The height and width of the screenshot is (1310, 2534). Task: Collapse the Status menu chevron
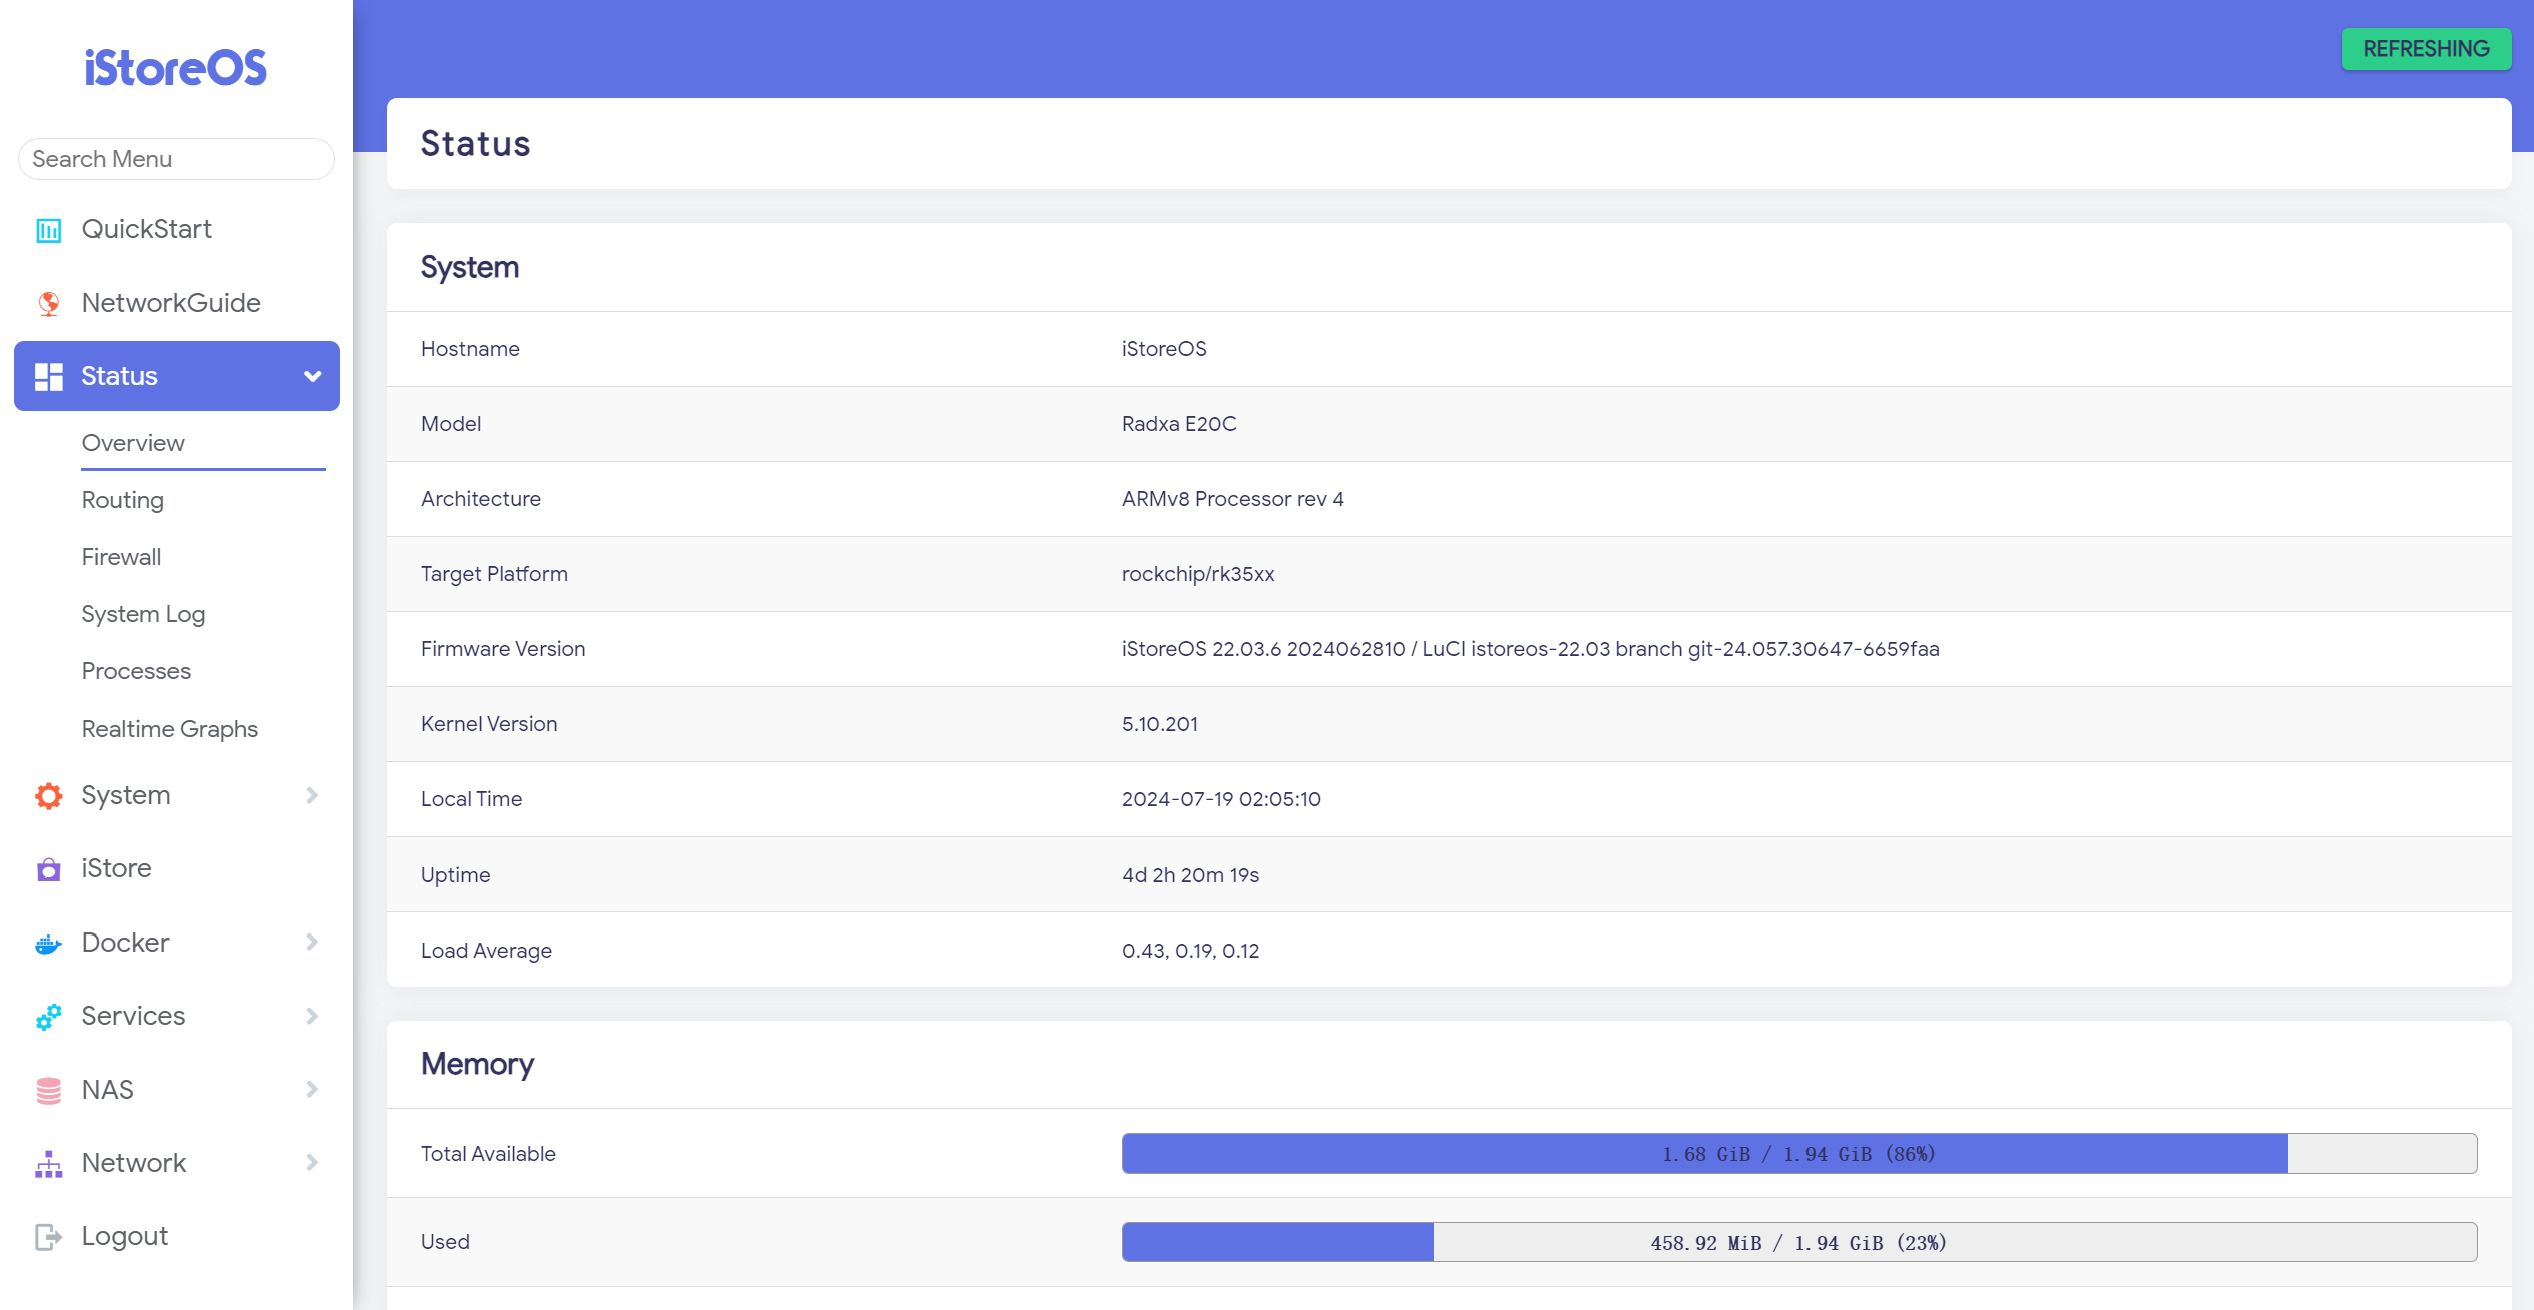click(312, 376)
